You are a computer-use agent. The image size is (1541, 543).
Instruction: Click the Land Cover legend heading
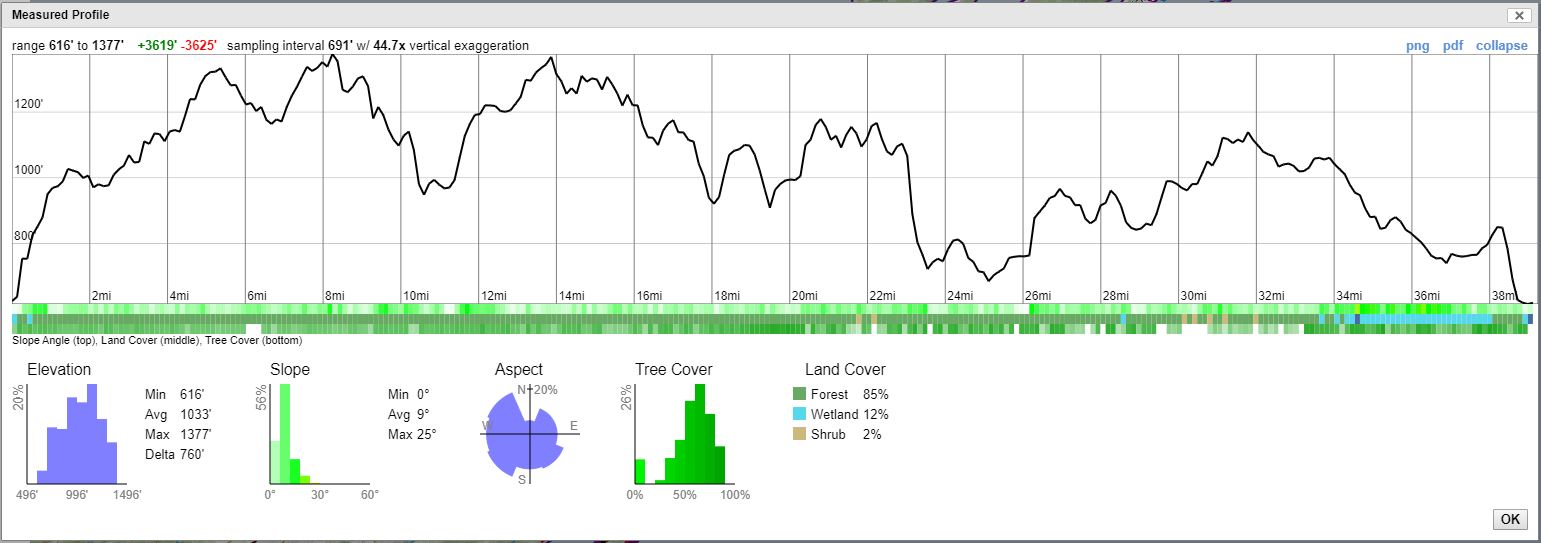point(845,370)
